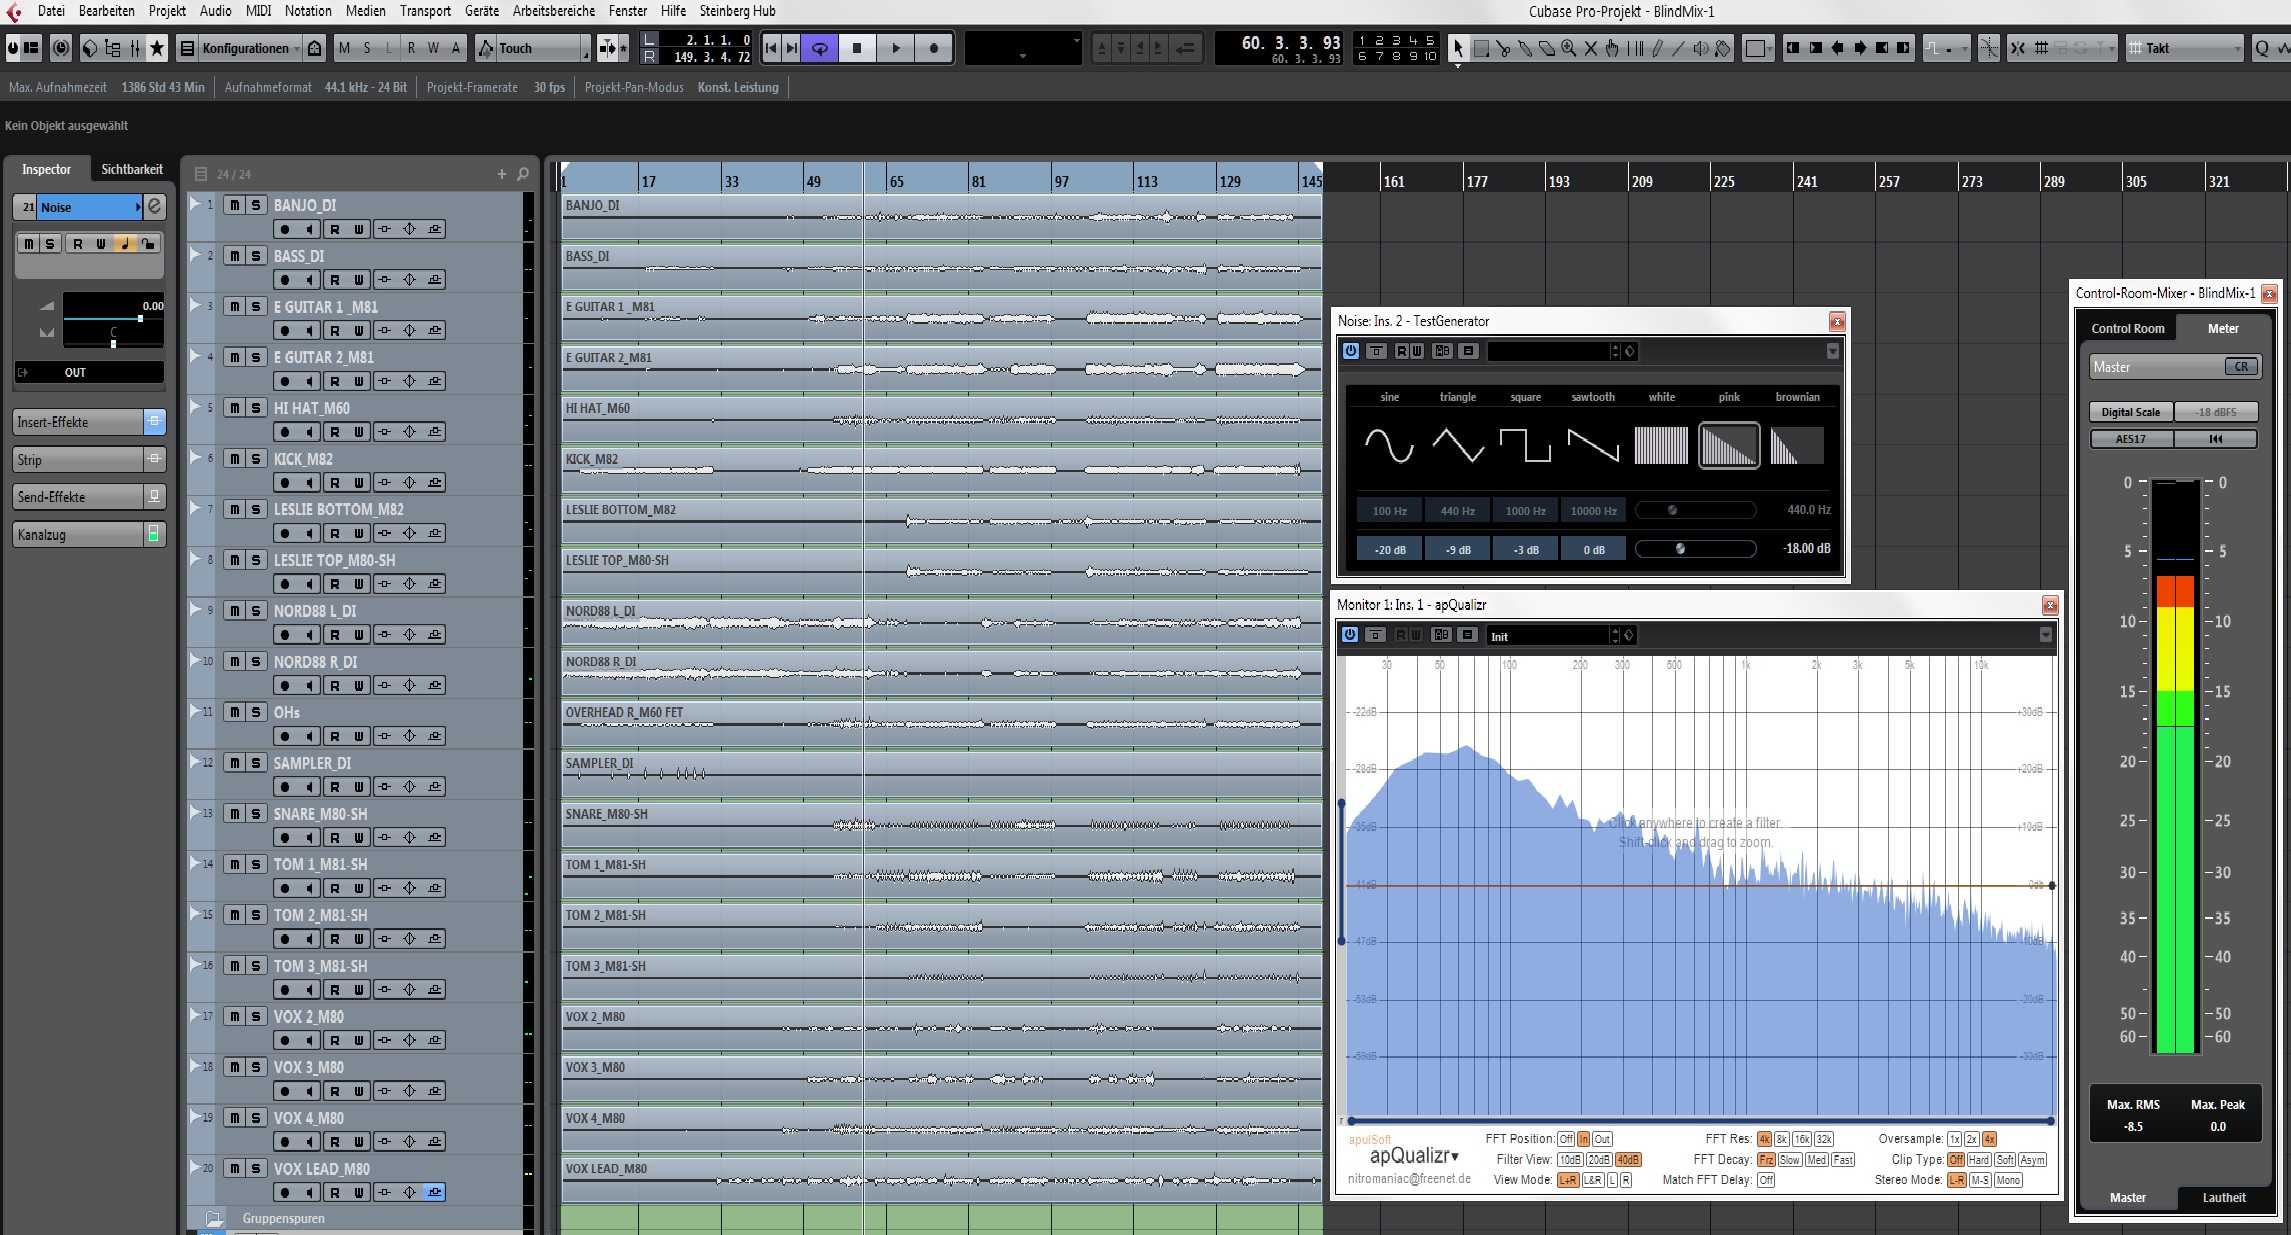The image size is (2291, 1235).
Task: Mute the BANJO_DI track
Action: point(234,205)
